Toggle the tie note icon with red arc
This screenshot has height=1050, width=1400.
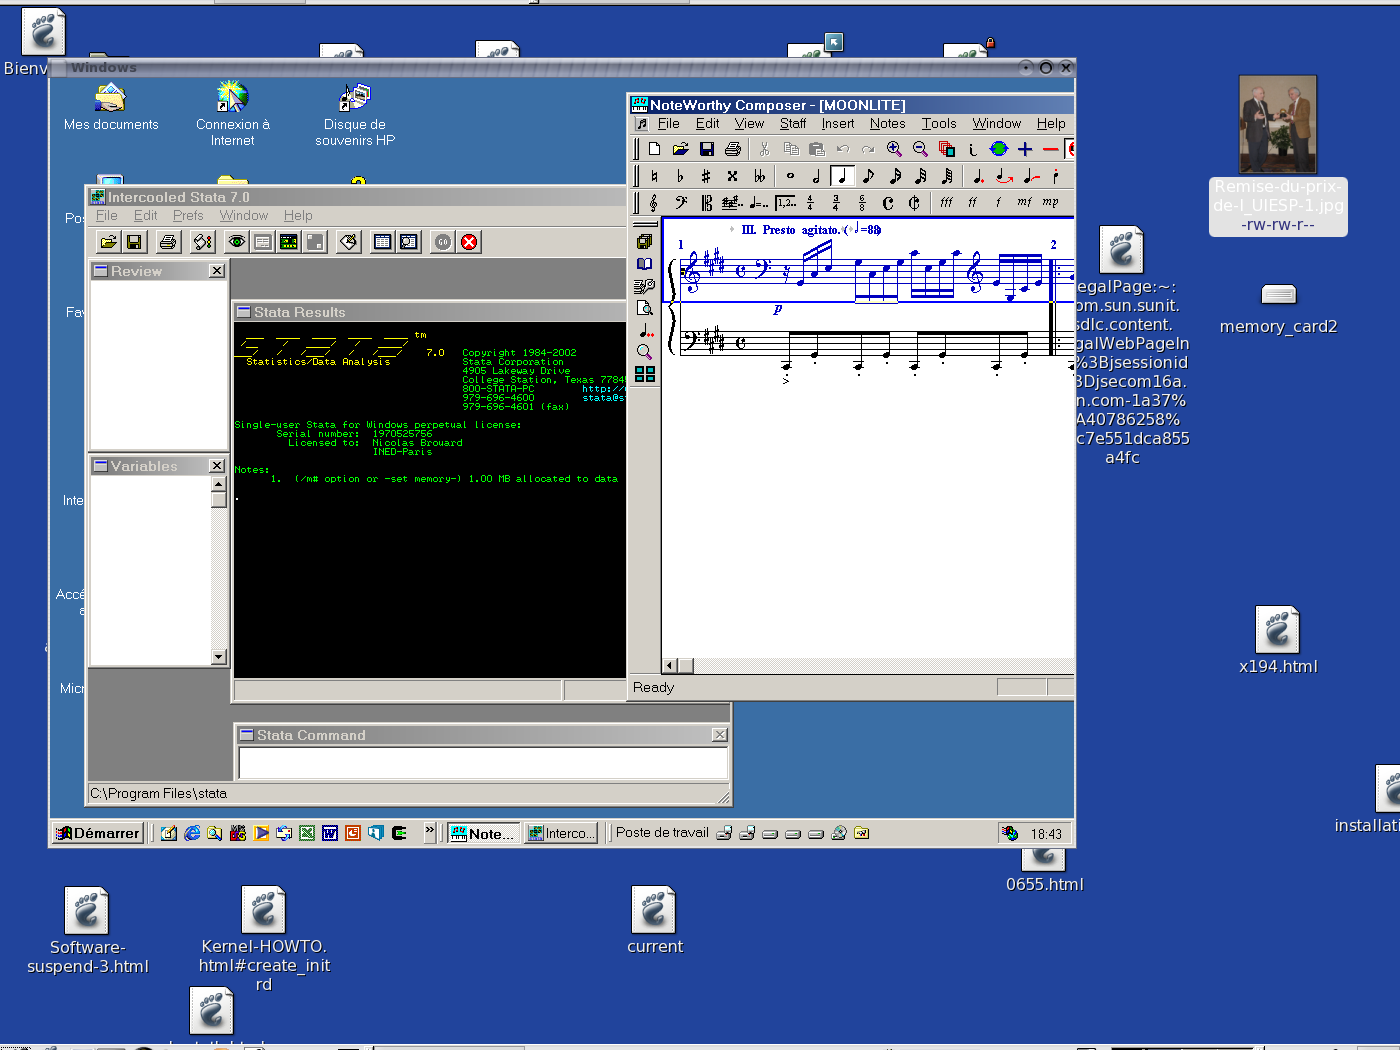(x=1004, y=176)
